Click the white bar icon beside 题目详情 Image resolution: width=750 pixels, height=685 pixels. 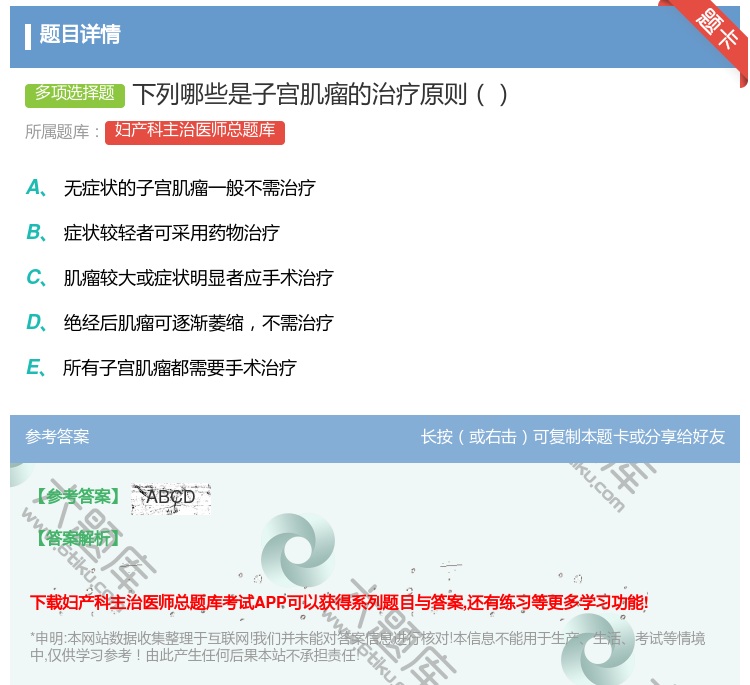click(x=28, y=36)
